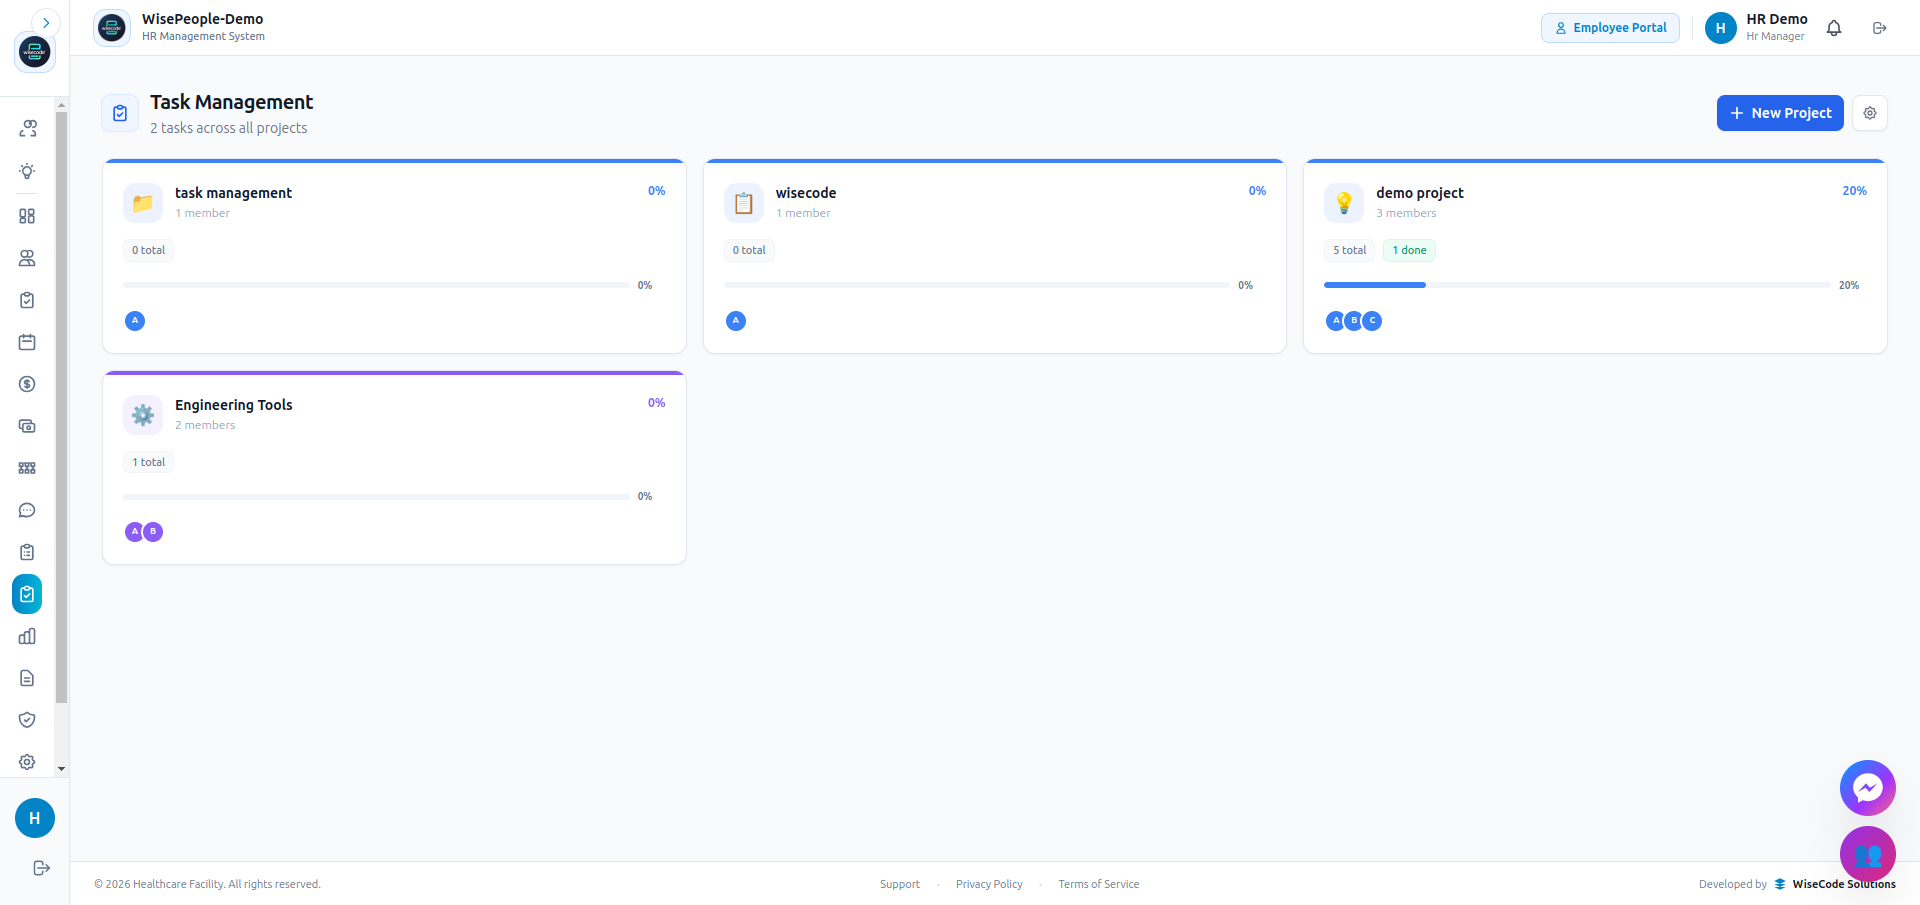
Task: Click the demo project 20% progress bar
Action: click(1577, 285)
